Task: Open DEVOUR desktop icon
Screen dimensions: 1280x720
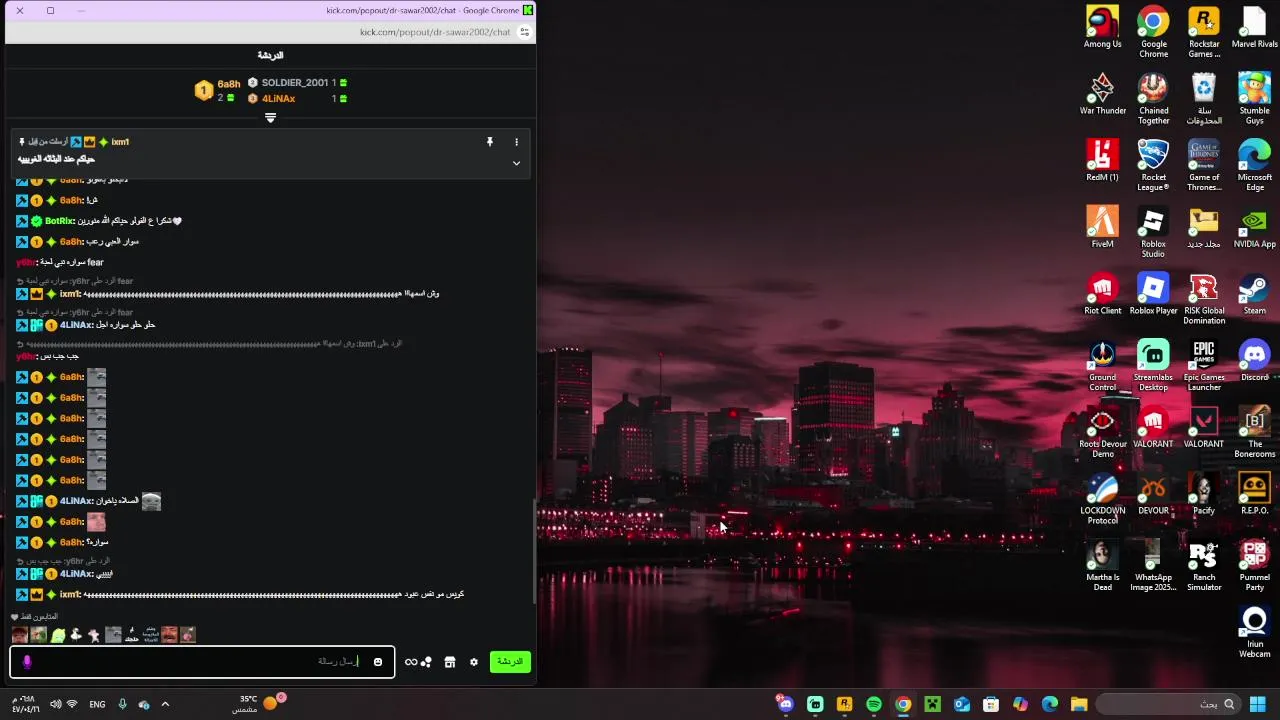Action: click(1154, 496)
